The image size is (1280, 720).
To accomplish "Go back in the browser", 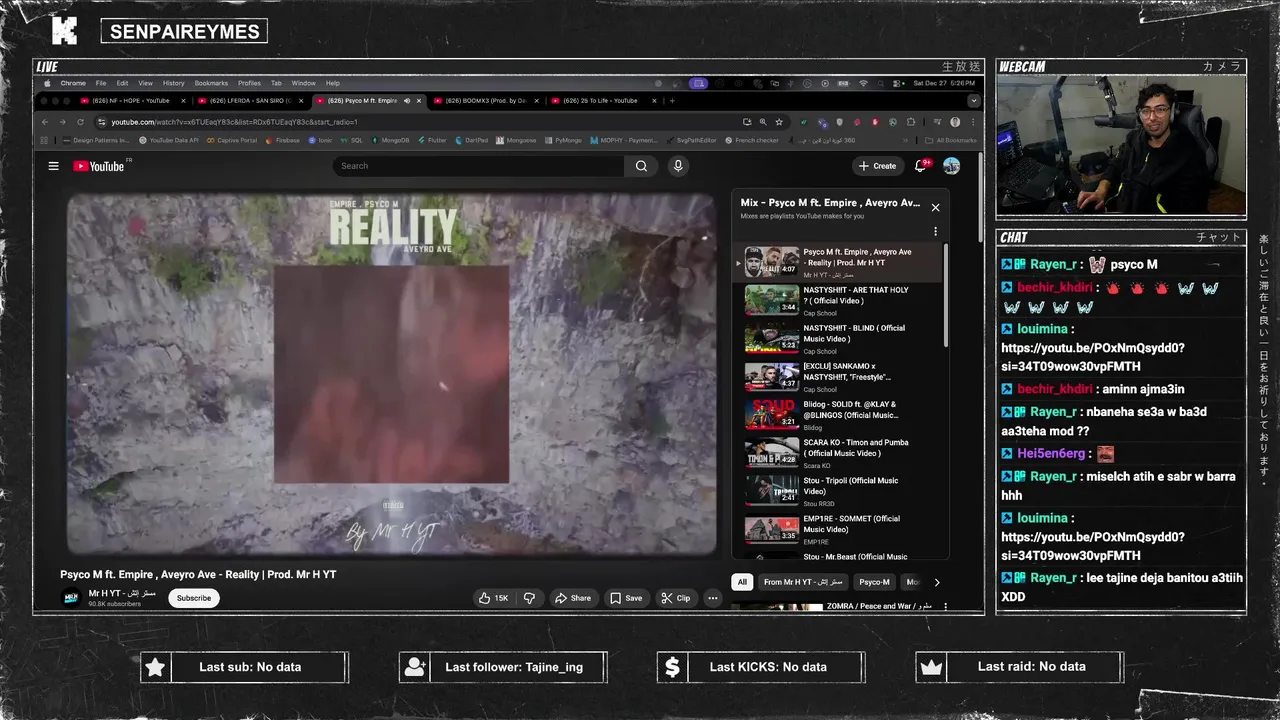I will coord(45,122).
